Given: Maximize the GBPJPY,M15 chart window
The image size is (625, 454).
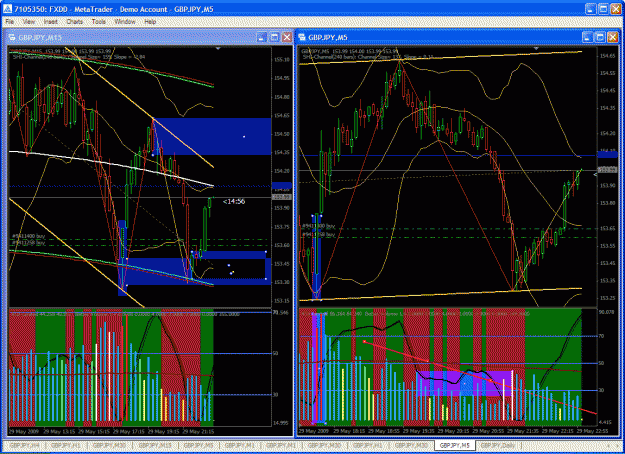Looking at the screenshot, I should click(x=274, y=37).
